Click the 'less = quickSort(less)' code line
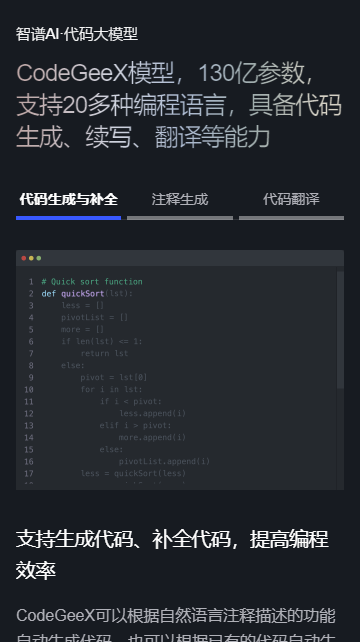The width and height of the screenshot is (360, 642). pos(133,473)
